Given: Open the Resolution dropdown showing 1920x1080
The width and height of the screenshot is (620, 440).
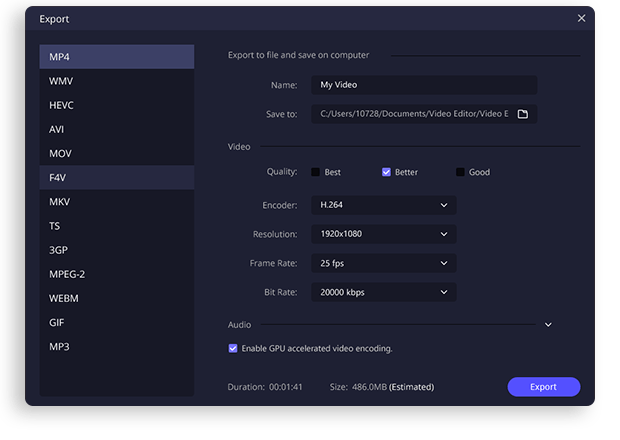Looking at the screenshot, I should pyautogui.click(x=383, y=234).
